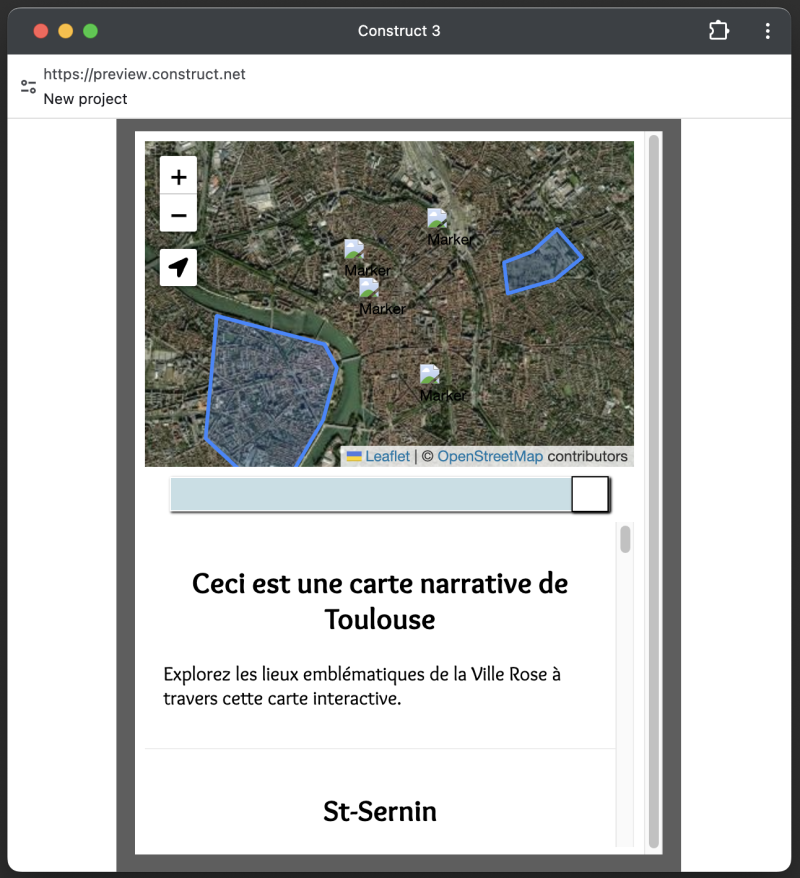800x878 pixels.
Task: Open the site settings icon beside URL
Action: 28,86
